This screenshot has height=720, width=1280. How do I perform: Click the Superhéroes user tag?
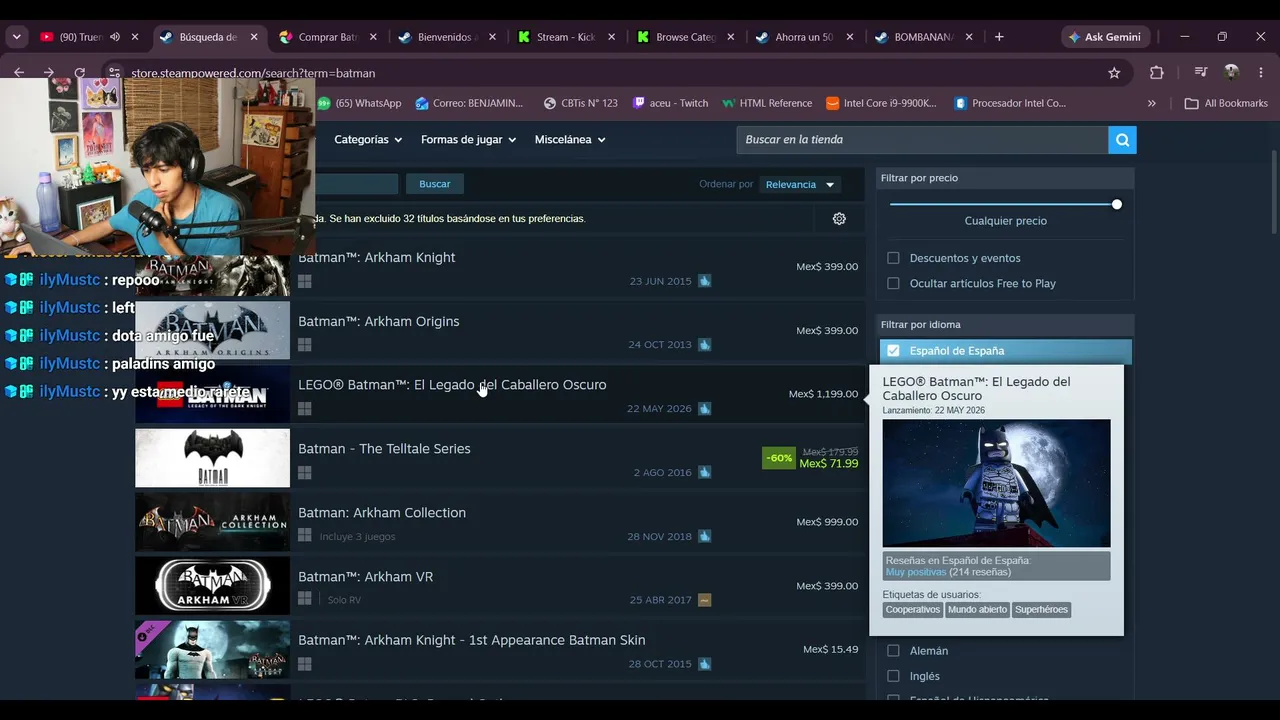click(1041, 610)
